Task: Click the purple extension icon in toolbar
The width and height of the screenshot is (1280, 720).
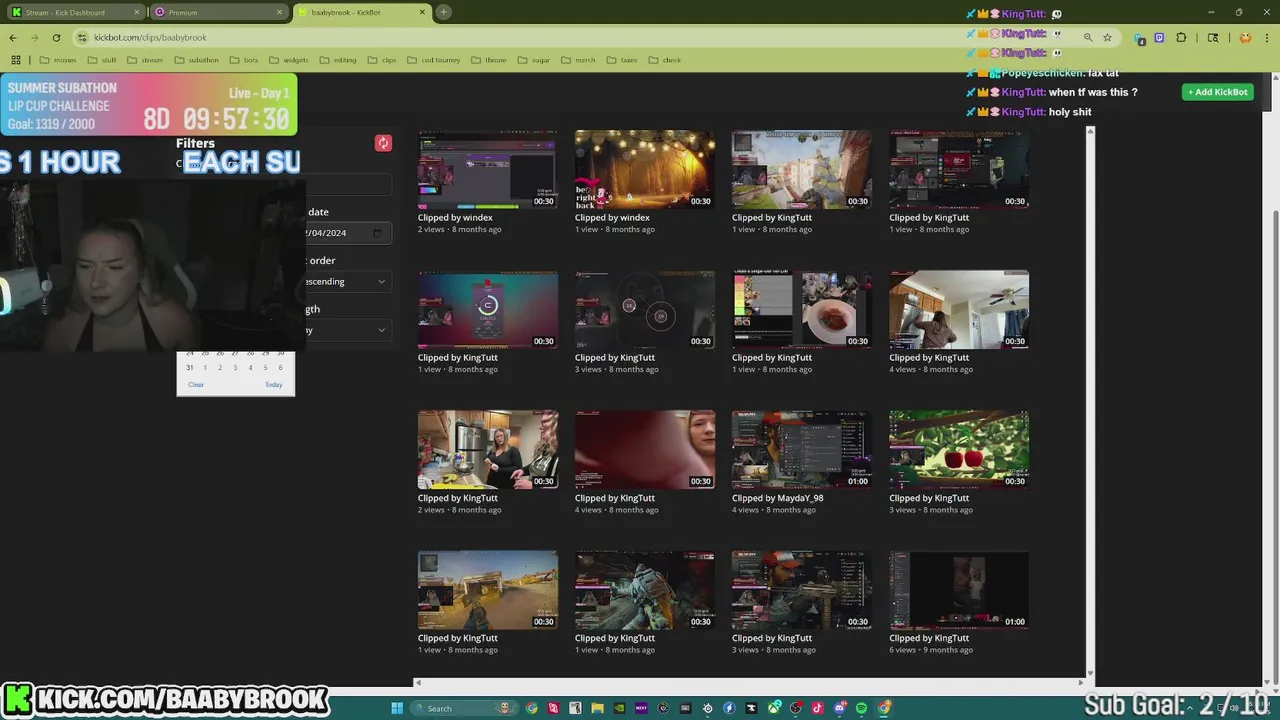Action: 1159,38
